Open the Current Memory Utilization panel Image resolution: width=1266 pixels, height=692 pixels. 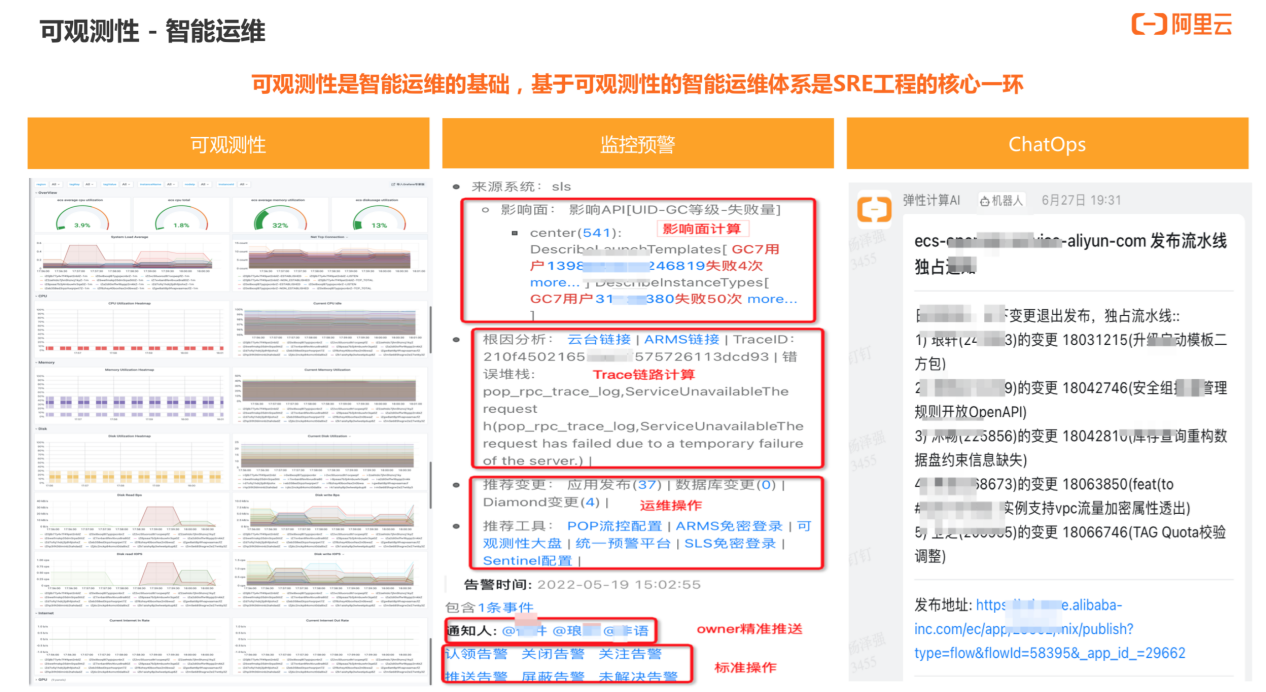(330, 395)
